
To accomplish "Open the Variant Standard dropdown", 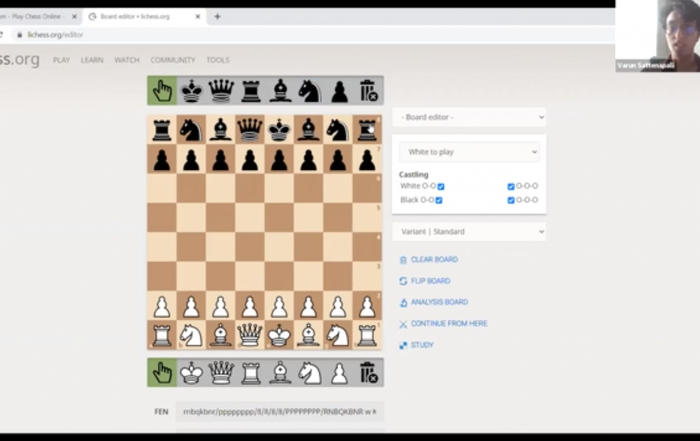I will (469, 232).
